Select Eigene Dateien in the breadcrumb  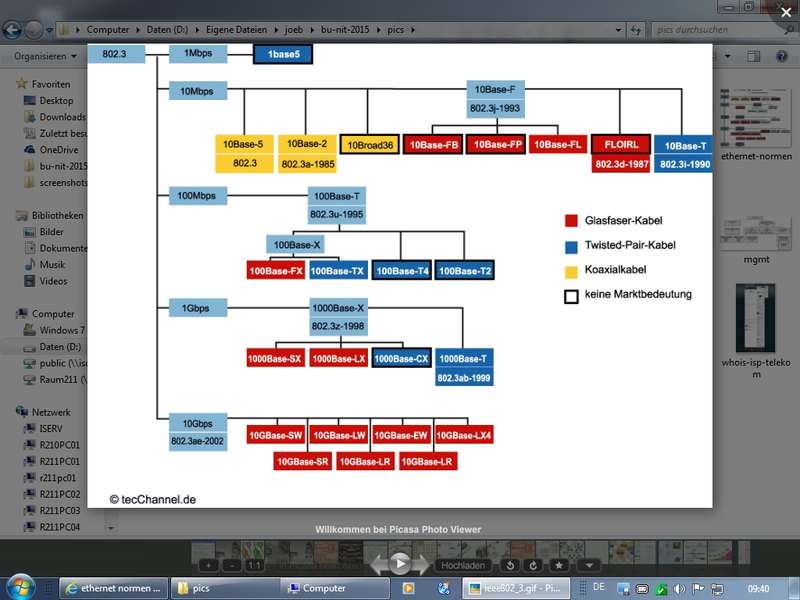coord(236,30)
